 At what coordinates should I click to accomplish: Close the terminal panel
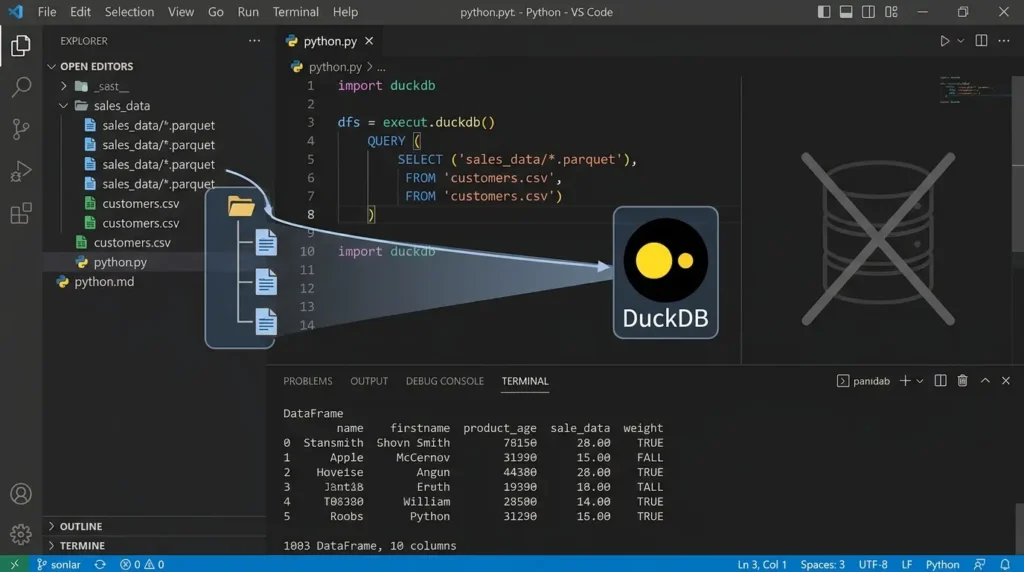coord(1006,381)
